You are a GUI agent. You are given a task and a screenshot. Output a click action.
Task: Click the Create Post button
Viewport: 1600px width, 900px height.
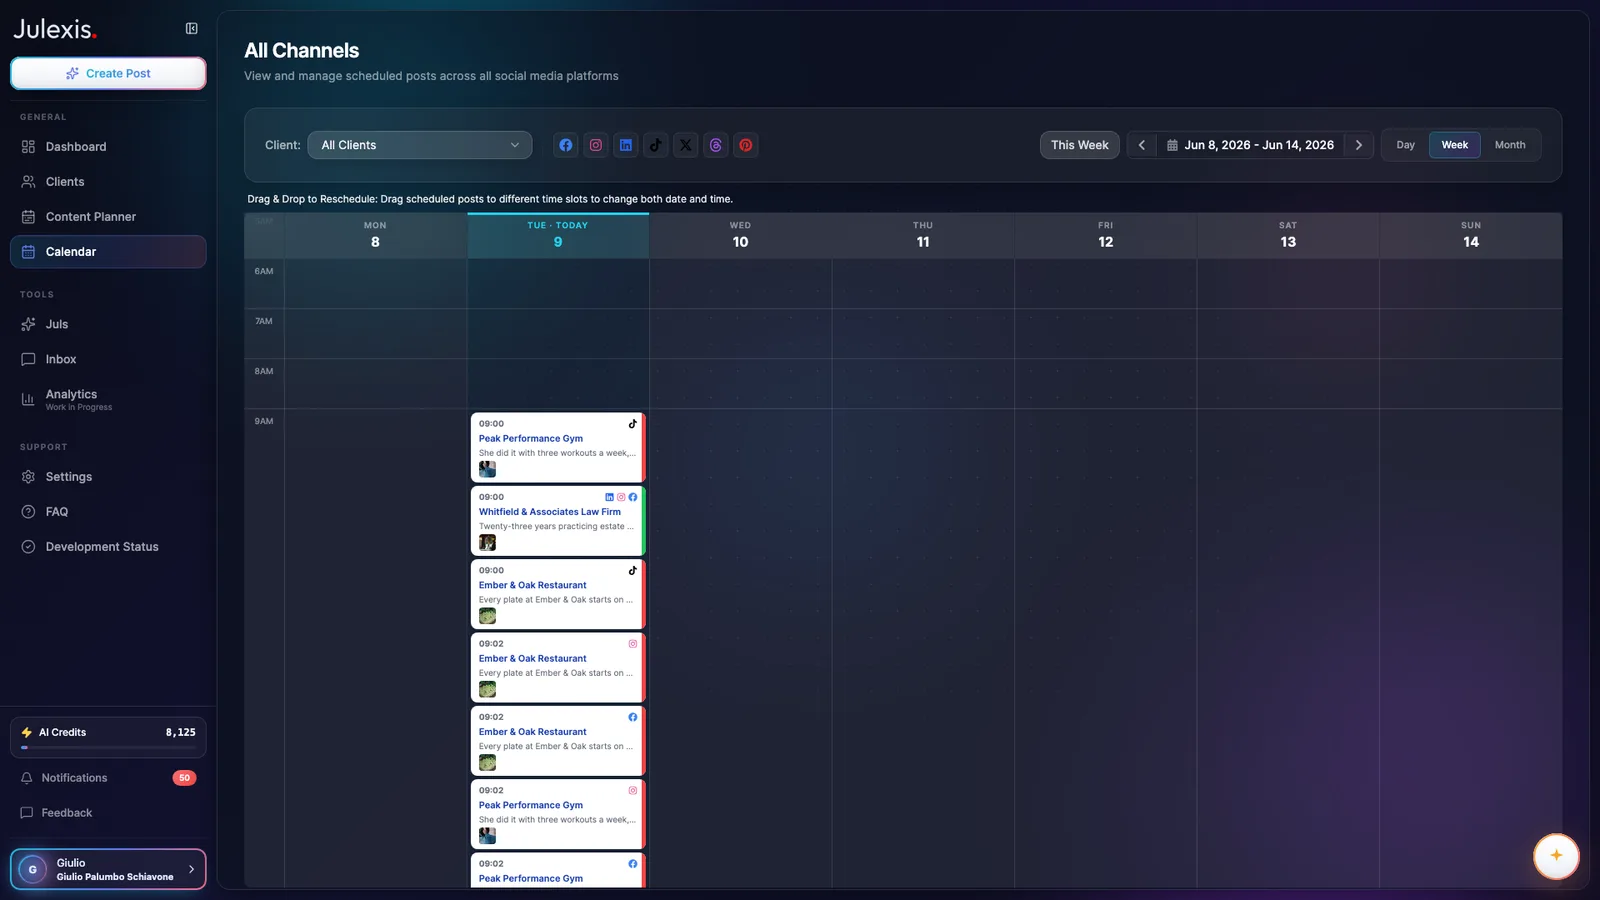[x=108, y=73]
